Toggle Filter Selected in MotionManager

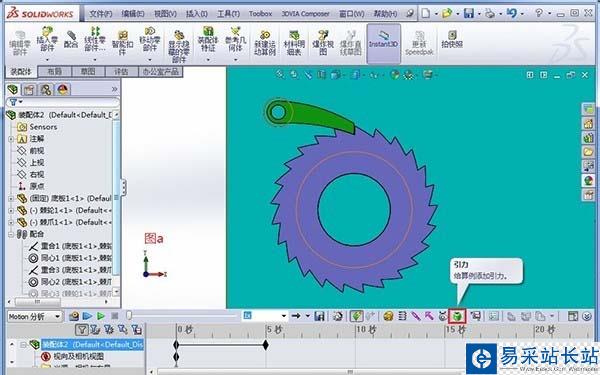(122, 329)
